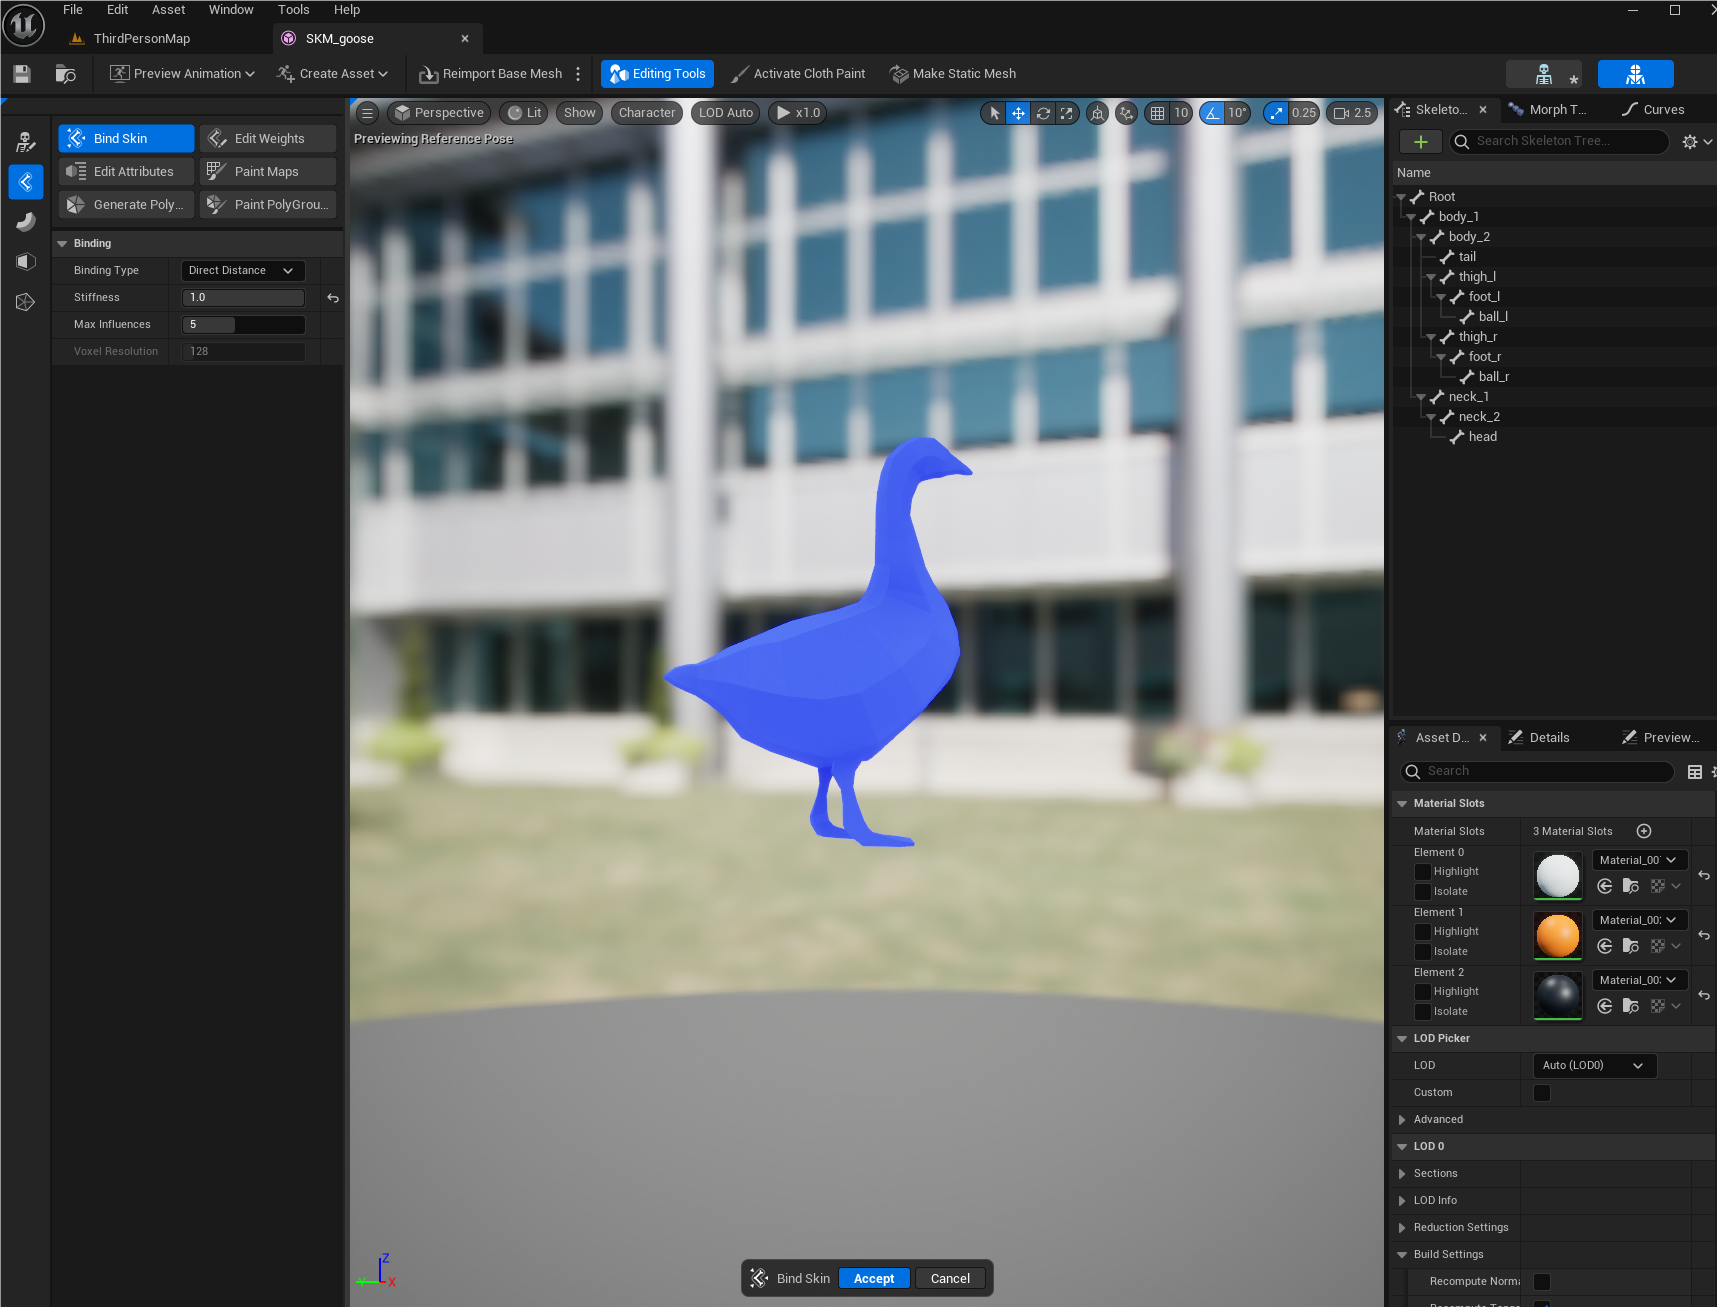Image resolution: width=1717 pixels, height=1307 pixels.
Task: Activate the translate gizmo tool
Action: (x=1018, y=113)
